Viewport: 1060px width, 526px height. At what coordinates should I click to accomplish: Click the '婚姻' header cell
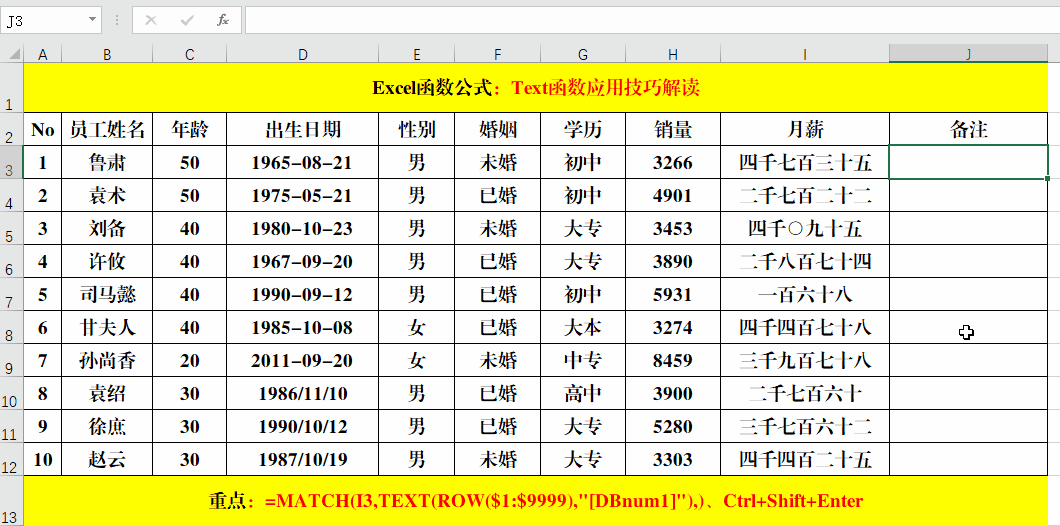pos(498,129)
